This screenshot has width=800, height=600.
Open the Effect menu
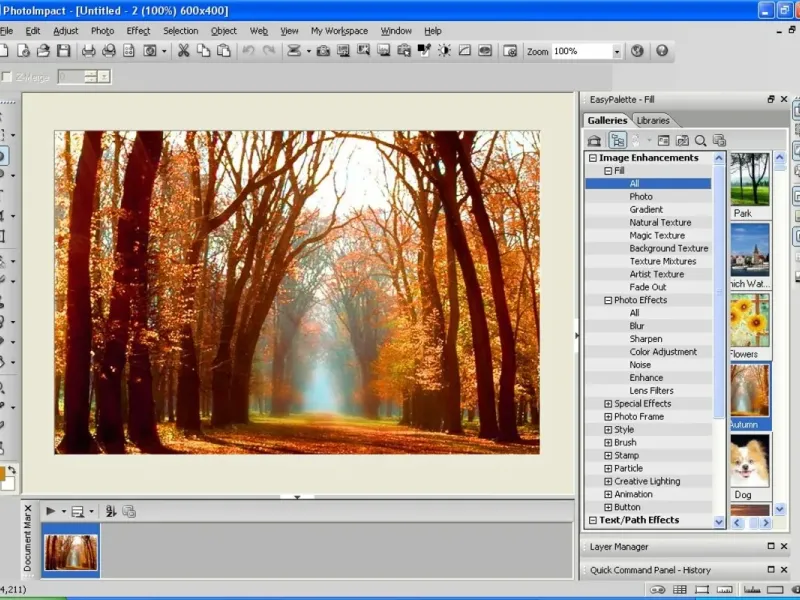pyautogui.click(x=138, y=31)
